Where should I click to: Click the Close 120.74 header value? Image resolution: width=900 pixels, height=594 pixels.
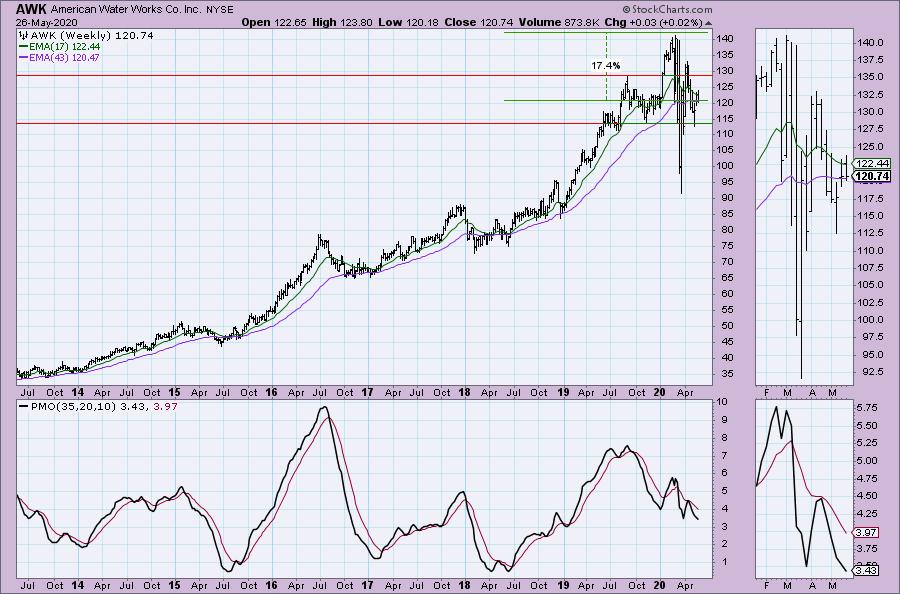(x=479, y=22)
